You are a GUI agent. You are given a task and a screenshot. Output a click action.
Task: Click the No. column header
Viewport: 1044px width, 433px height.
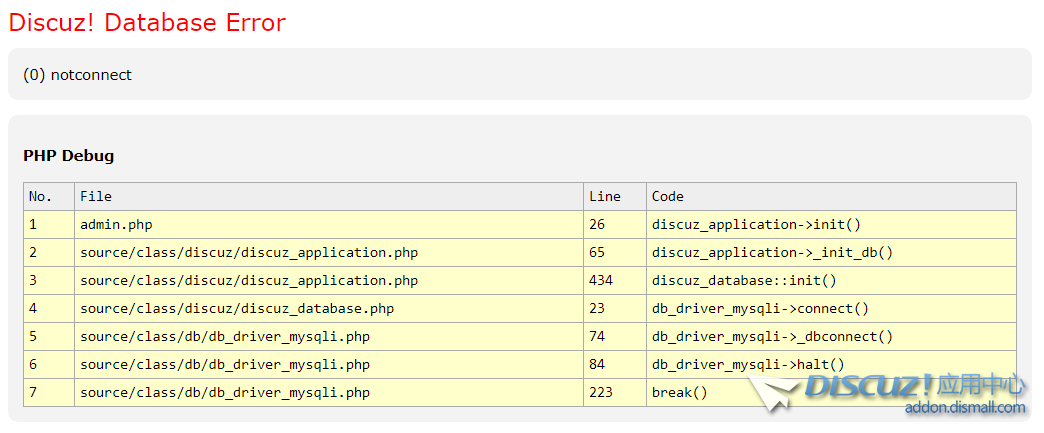(40, 197)
